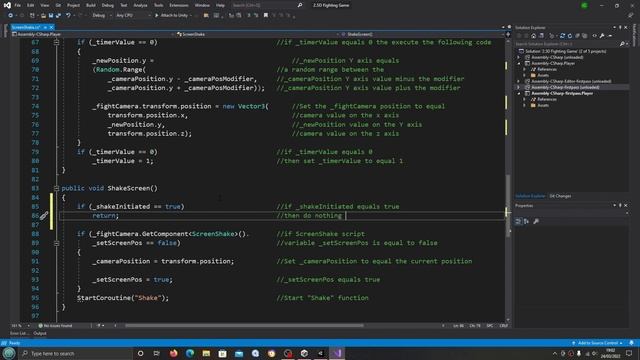The height and width of the screenshot is (360, 640).
Task: Open the Edit menu
Action: click(x=31, y=5)
